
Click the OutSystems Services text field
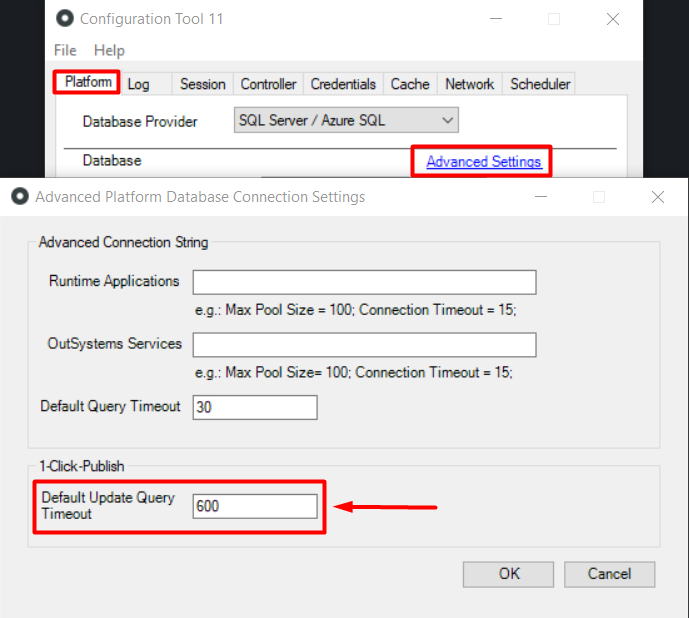pos(364,345)
